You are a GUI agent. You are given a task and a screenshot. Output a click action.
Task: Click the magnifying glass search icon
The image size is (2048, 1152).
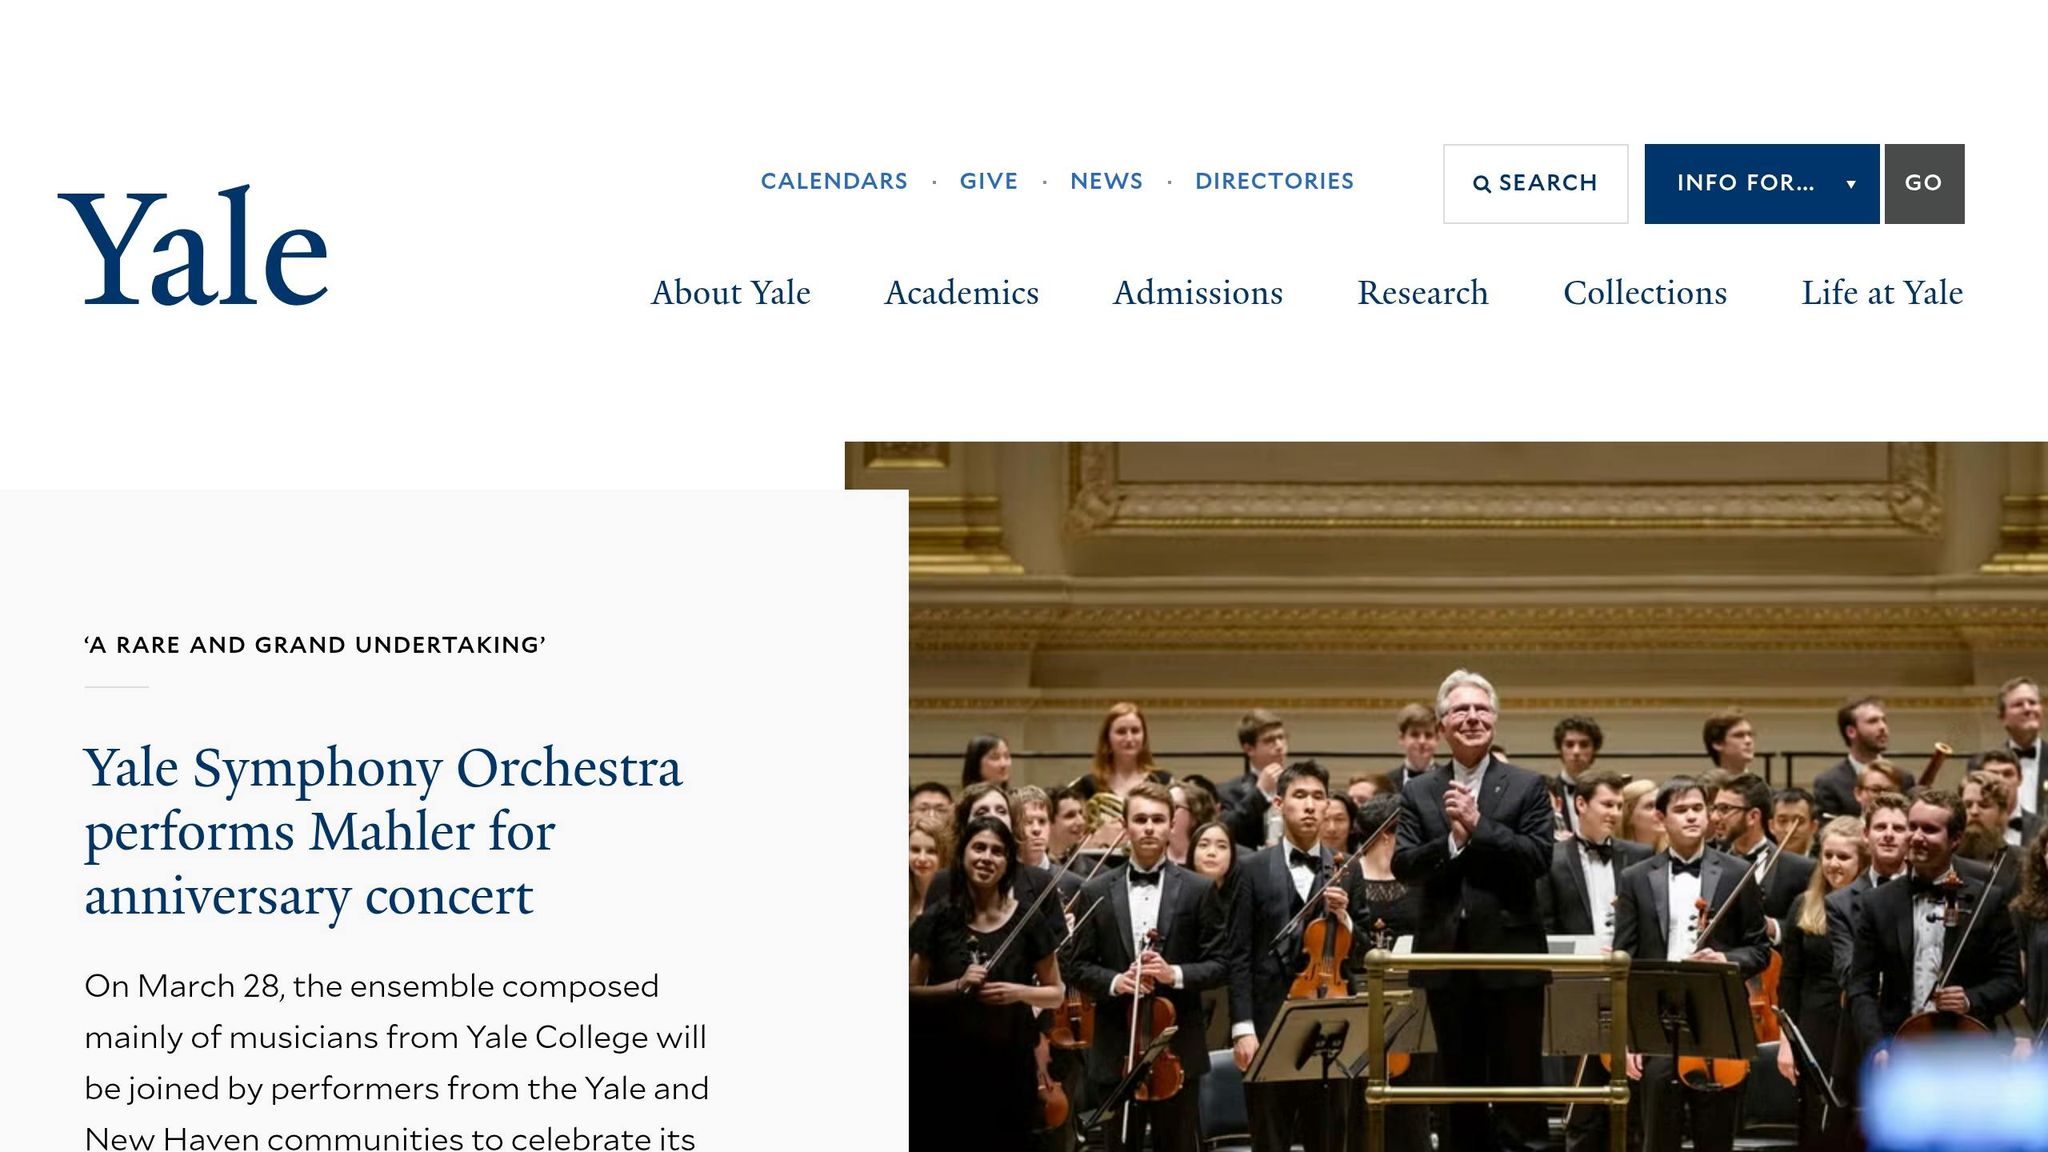pyautogui.click(x=1481, y=184)
